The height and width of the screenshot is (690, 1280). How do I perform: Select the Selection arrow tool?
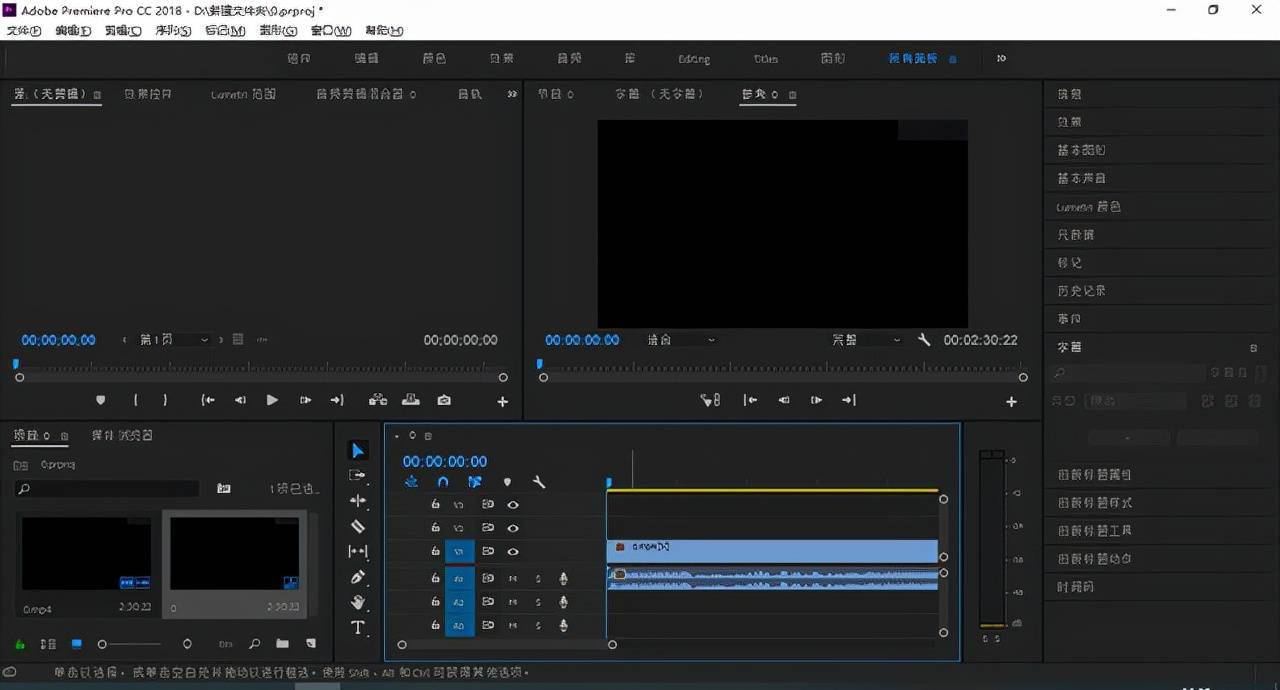(358, 451)
